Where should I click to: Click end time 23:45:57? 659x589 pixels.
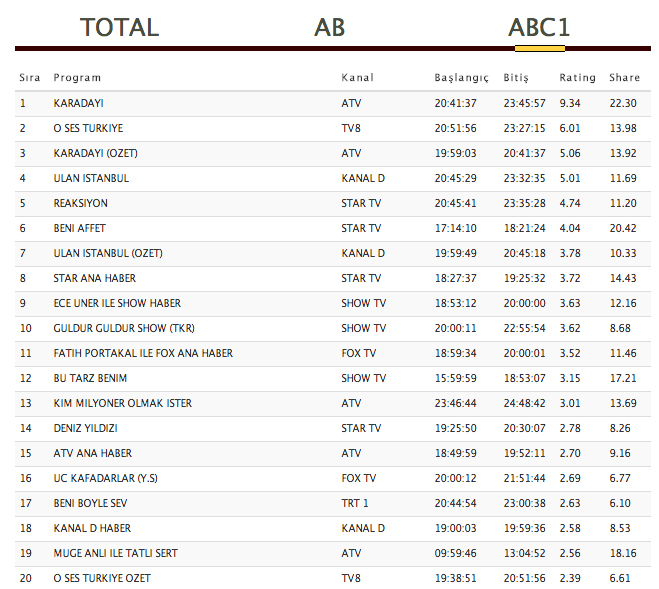point(525,103)
